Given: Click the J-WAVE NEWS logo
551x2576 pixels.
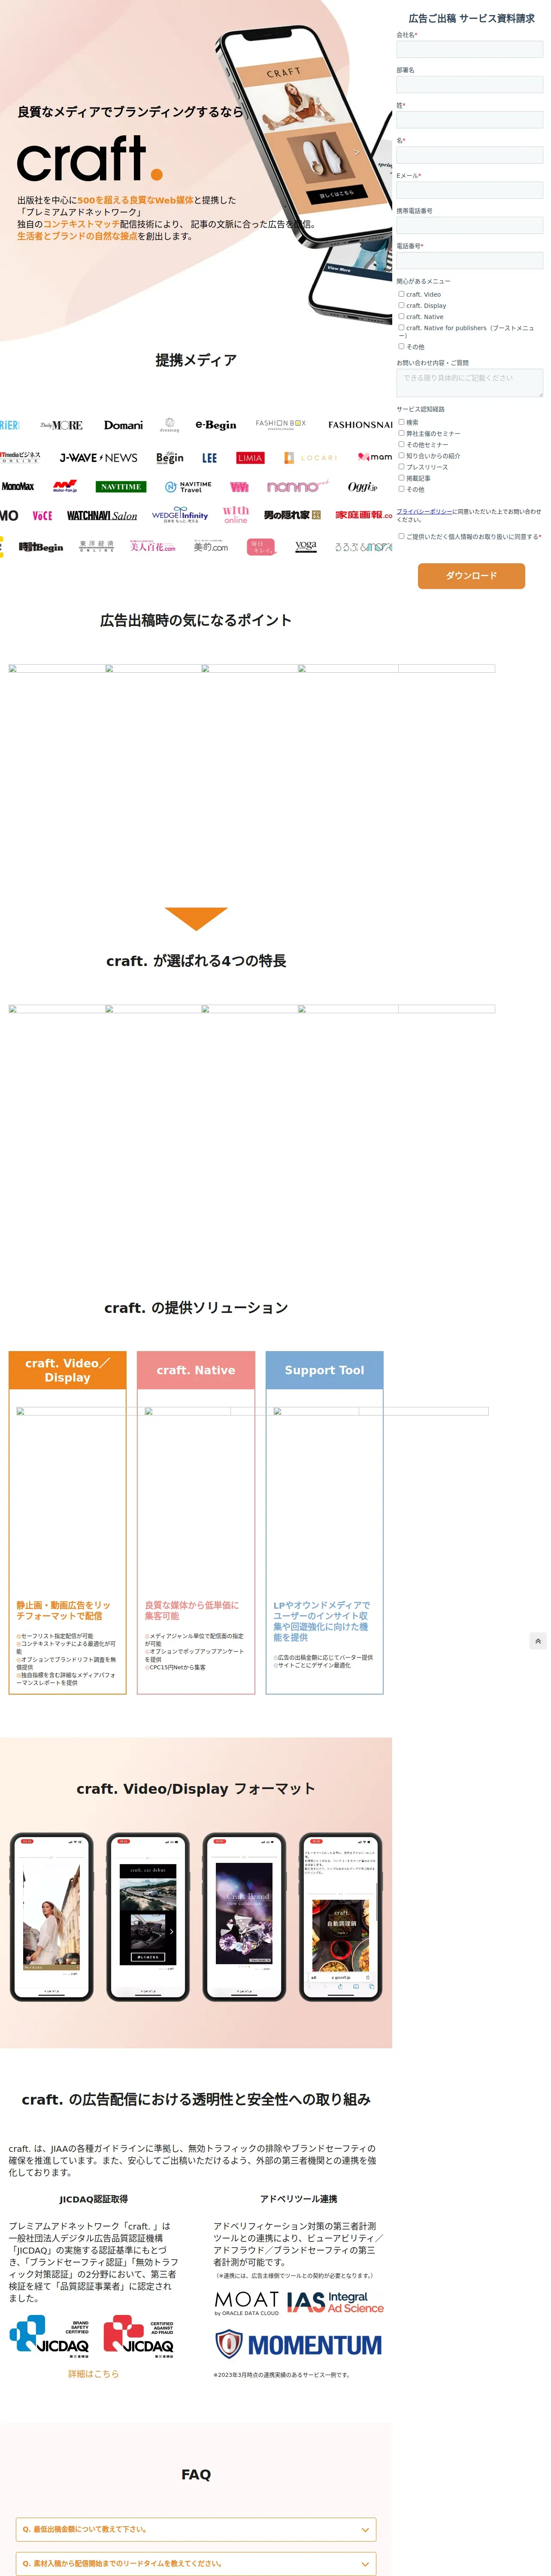Looking at the screenshot, I should (x=98, y=458).
